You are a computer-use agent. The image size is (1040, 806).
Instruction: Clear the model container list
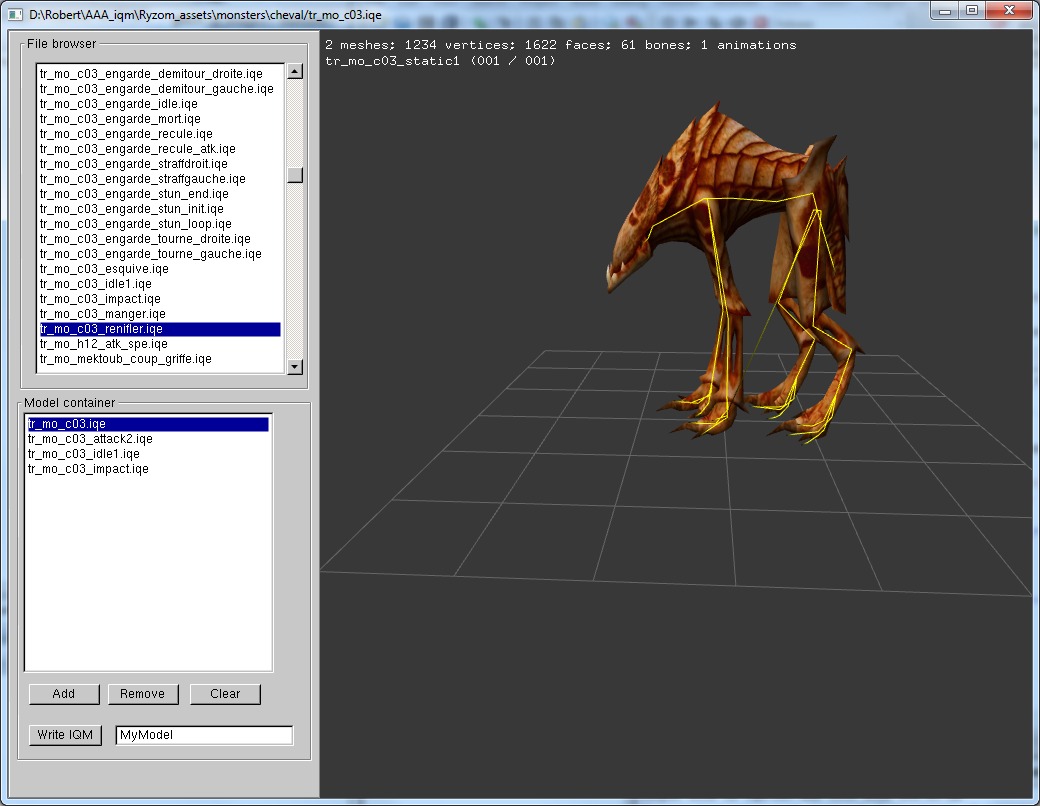[225, 694]
